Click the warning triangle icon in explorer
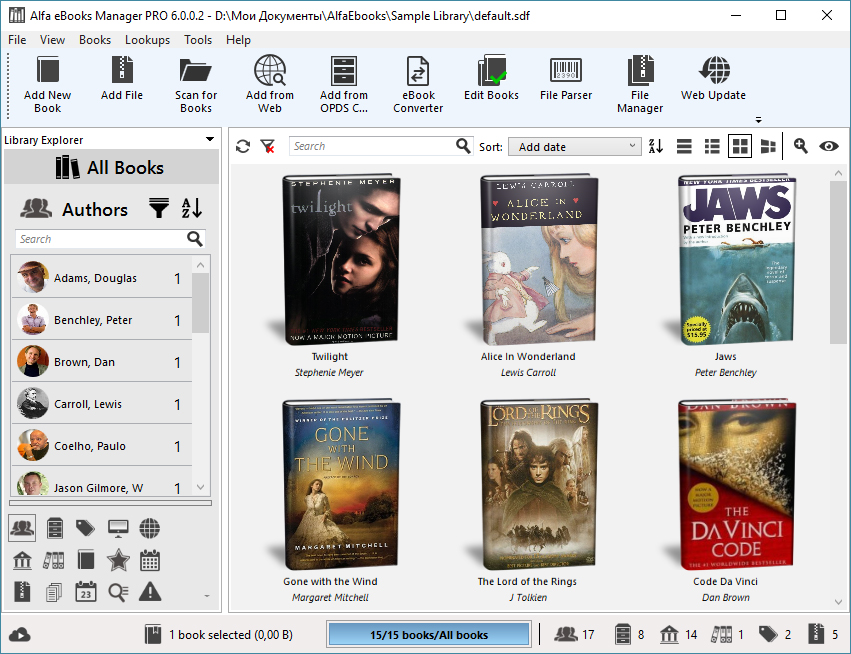The image size is (851, 654). tap(150, 592)
